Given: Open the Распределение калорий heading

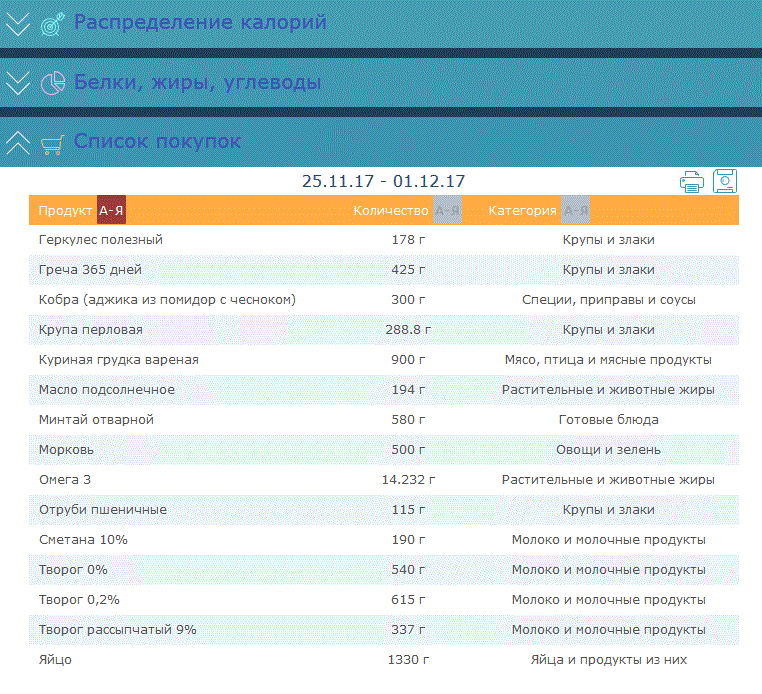Looking at the screenshot, I should pyautogui.click(x=200, y=22).
